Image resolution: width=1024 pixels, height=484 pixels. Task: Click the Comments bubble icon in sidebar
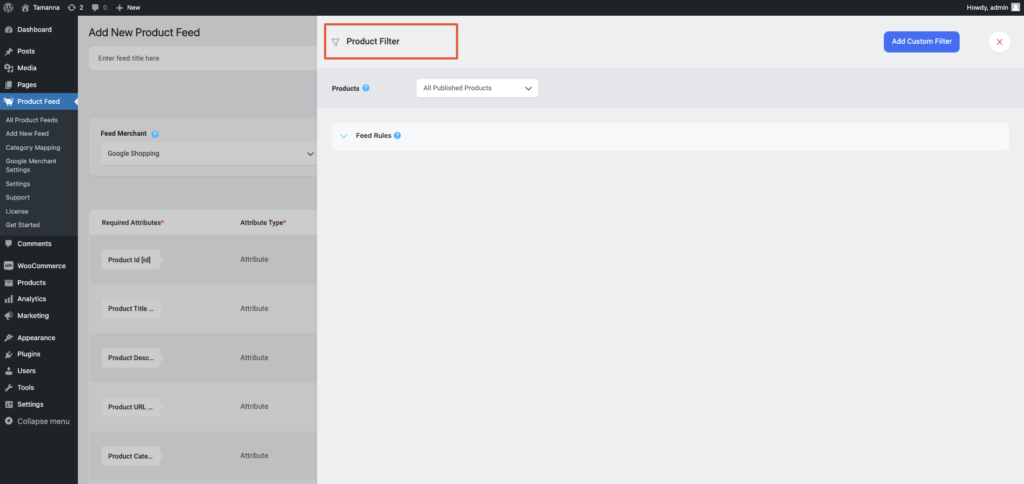pos(8,244)
